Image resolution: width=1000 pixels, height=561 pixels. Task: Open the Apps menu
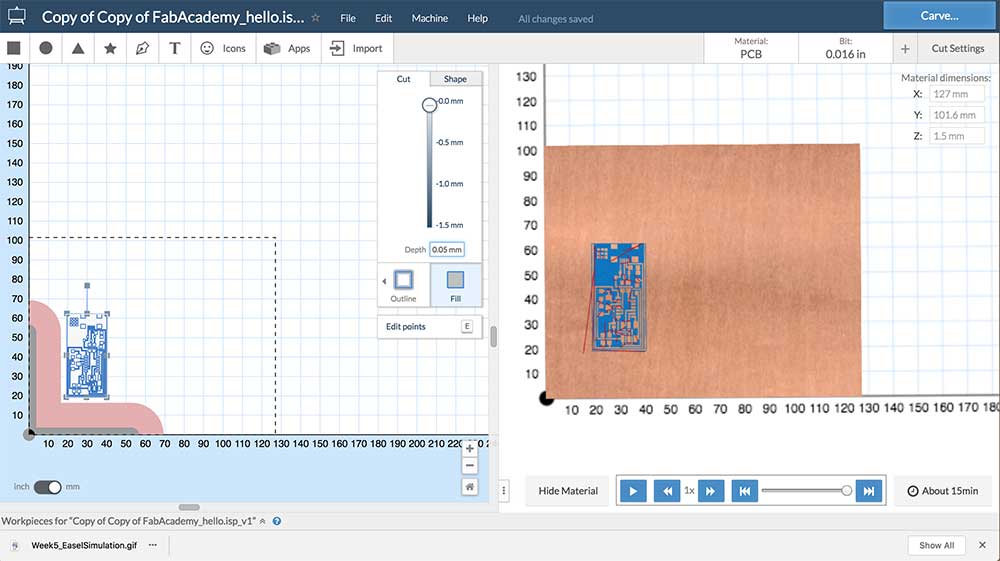click(x=287, y=48)
